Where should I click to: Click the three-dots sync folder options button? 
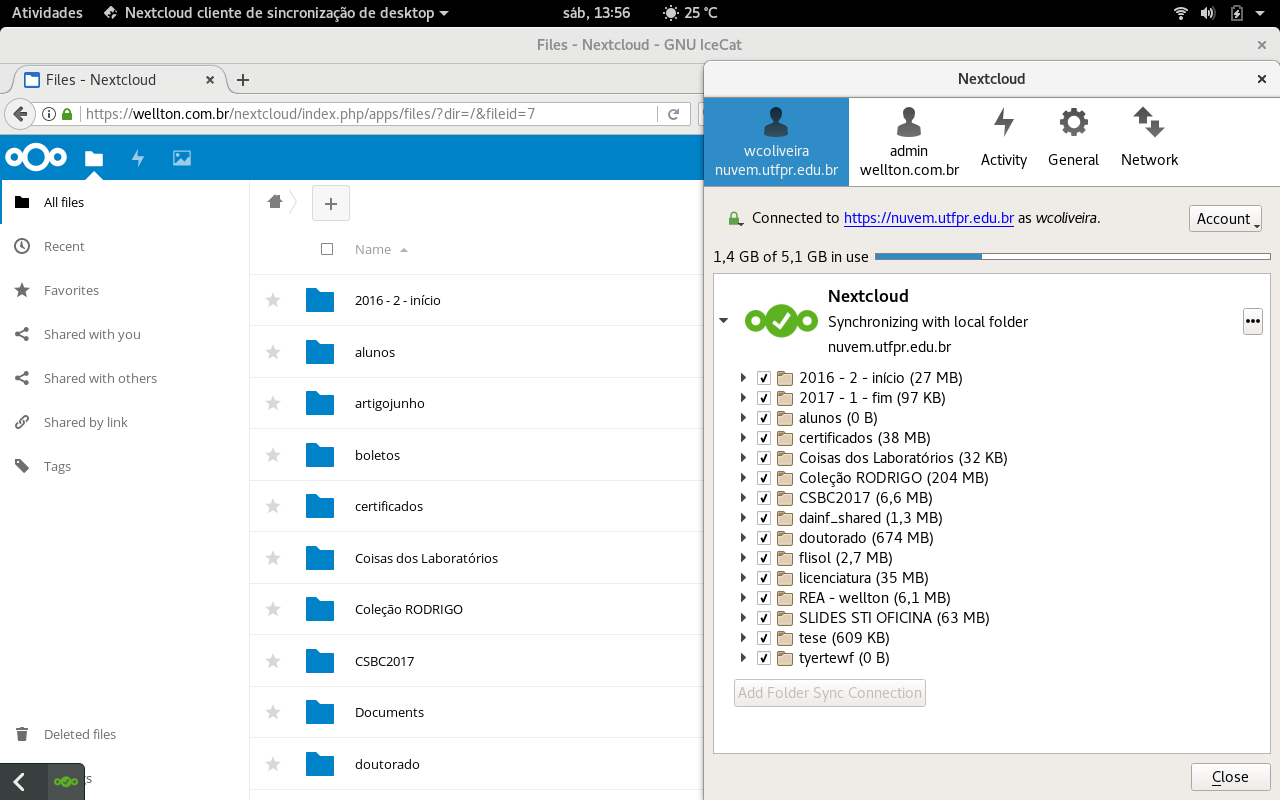1252,321
